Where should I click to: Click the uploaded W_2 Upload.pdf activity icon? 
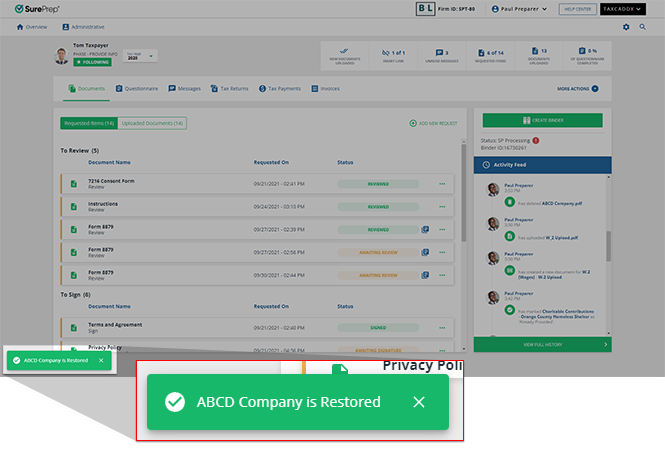click(510, 236)
